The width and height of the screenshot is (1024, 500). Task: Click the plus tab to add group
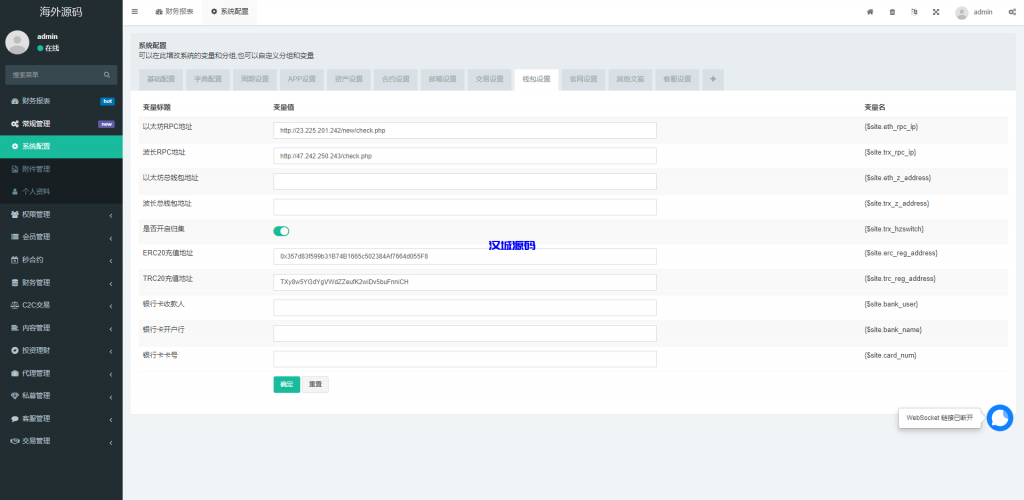[713, 79]
